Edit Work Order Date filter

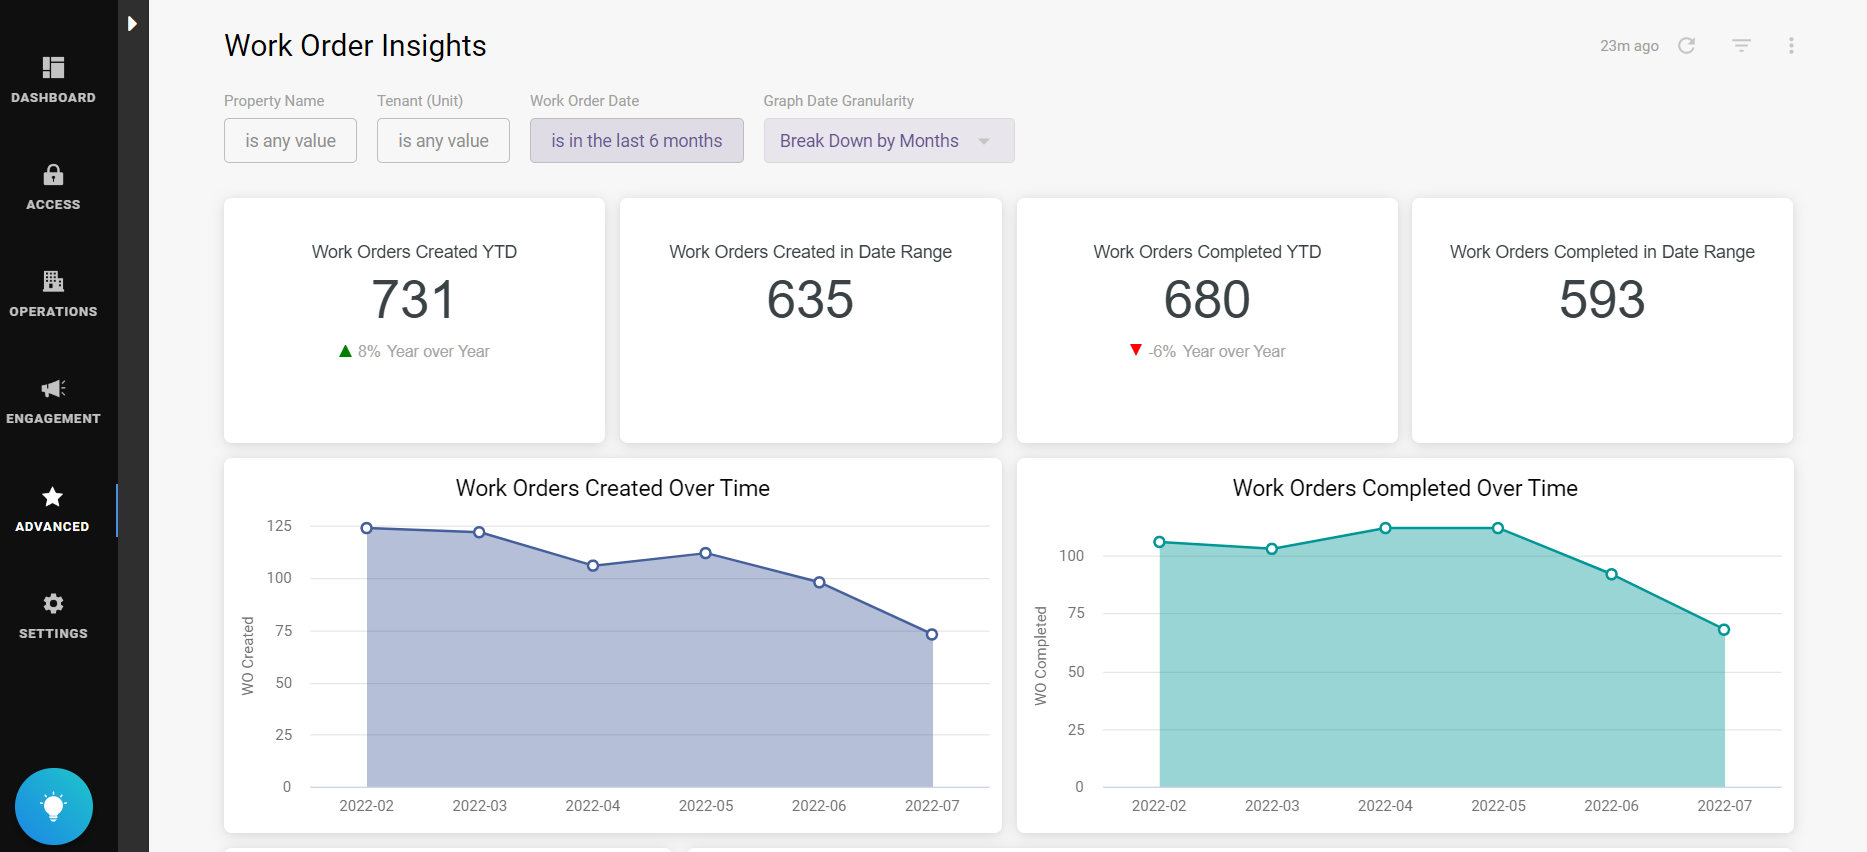[x=637, y=141]
